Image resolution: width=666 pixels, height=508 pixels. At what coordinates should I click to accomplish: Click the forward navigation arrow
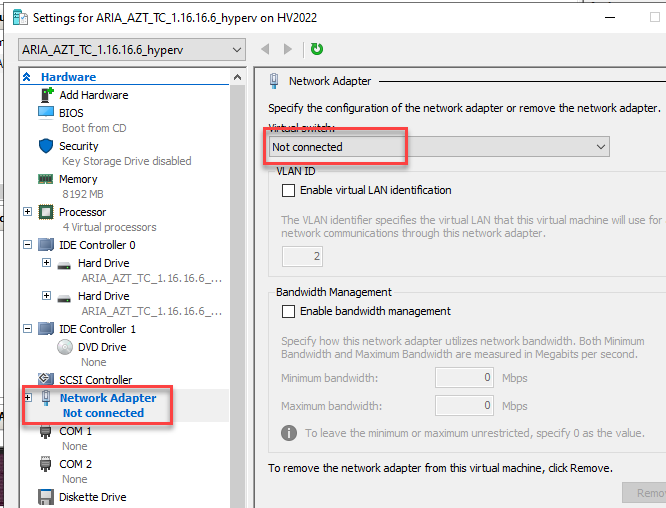click(x=288, y=49)
